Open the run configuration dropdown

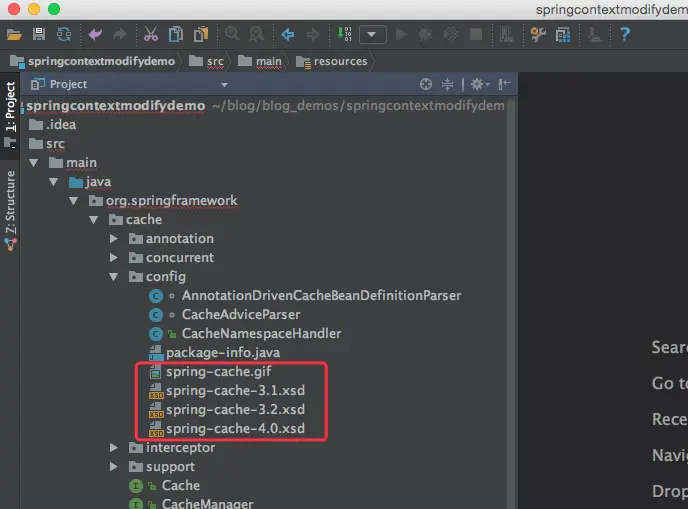tap(372, 35)
